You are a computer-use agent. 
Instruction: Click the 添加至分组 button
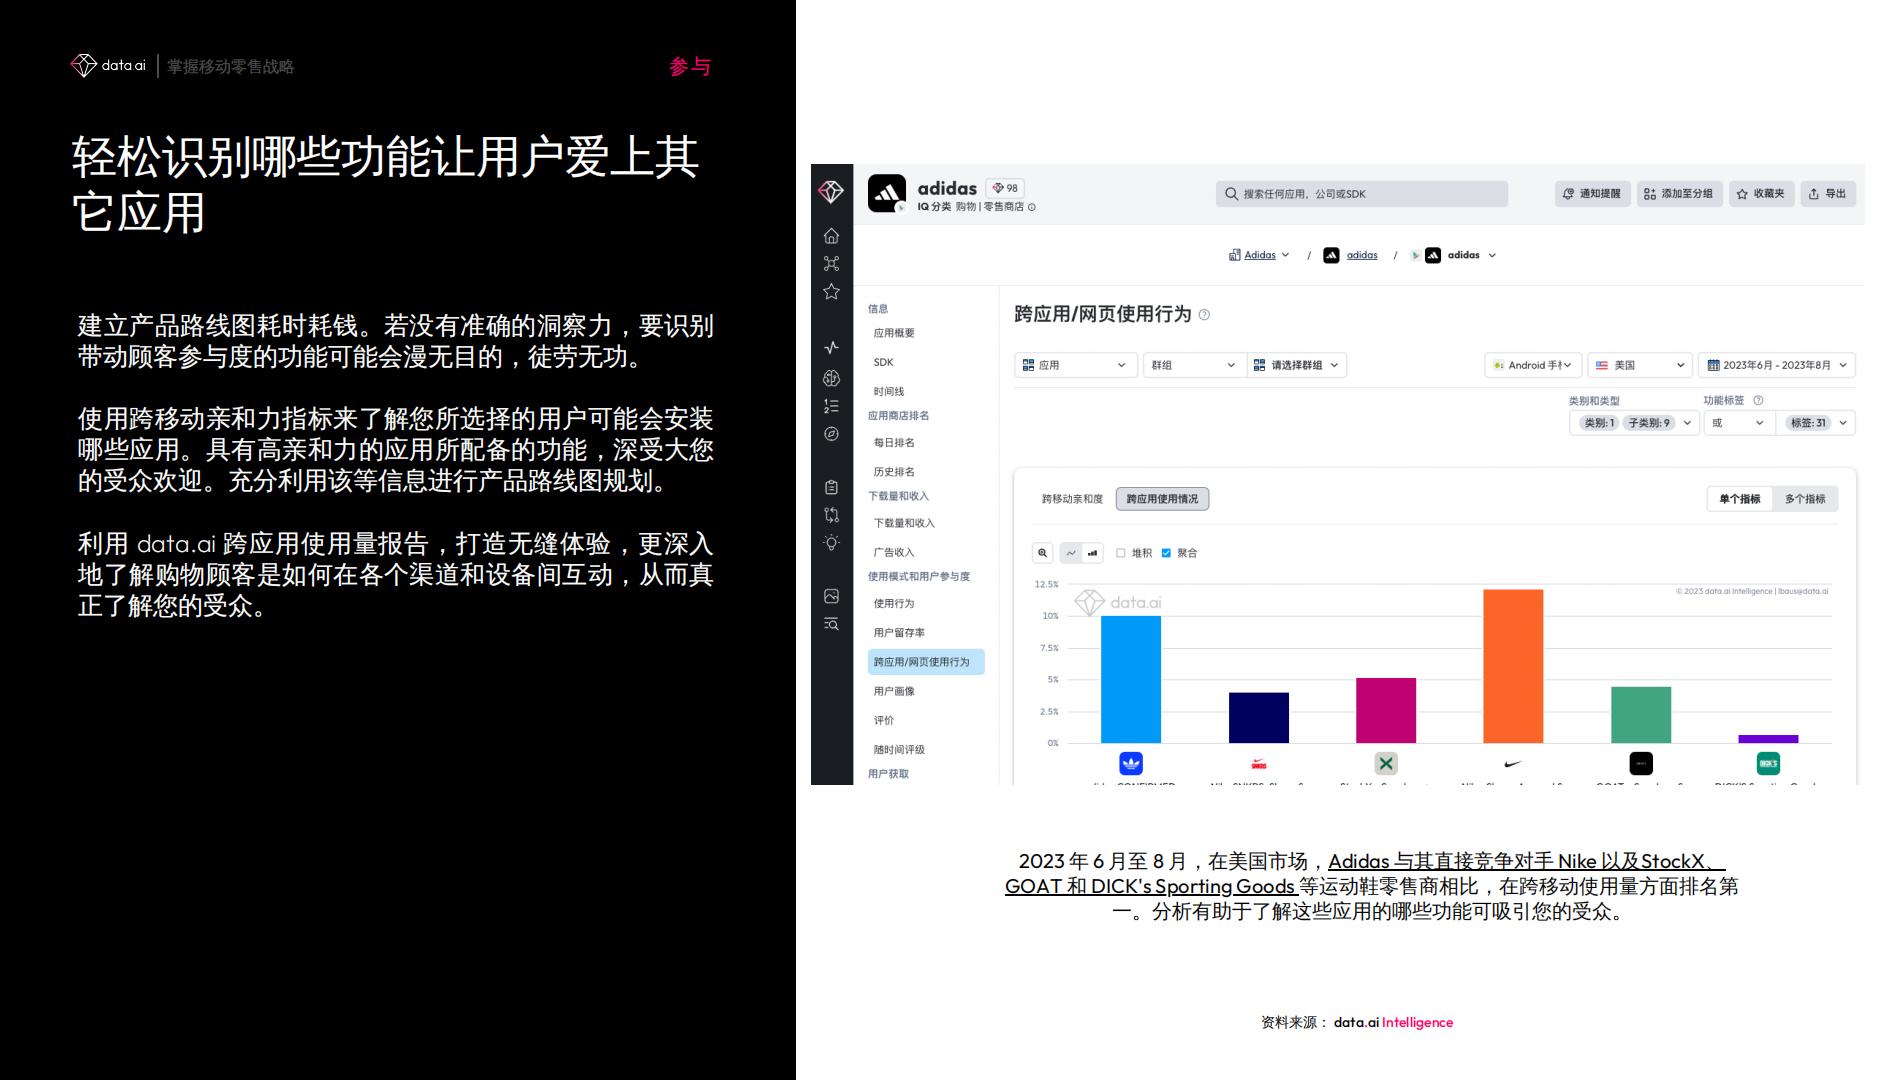[x=1679, y=194]
